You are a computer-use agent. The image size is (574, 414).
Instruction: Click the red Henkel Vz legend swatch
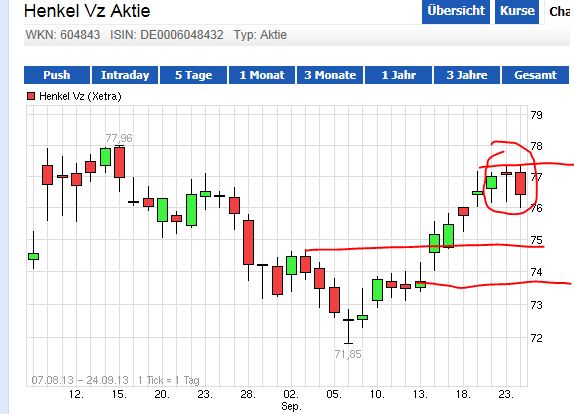point(31,96)
